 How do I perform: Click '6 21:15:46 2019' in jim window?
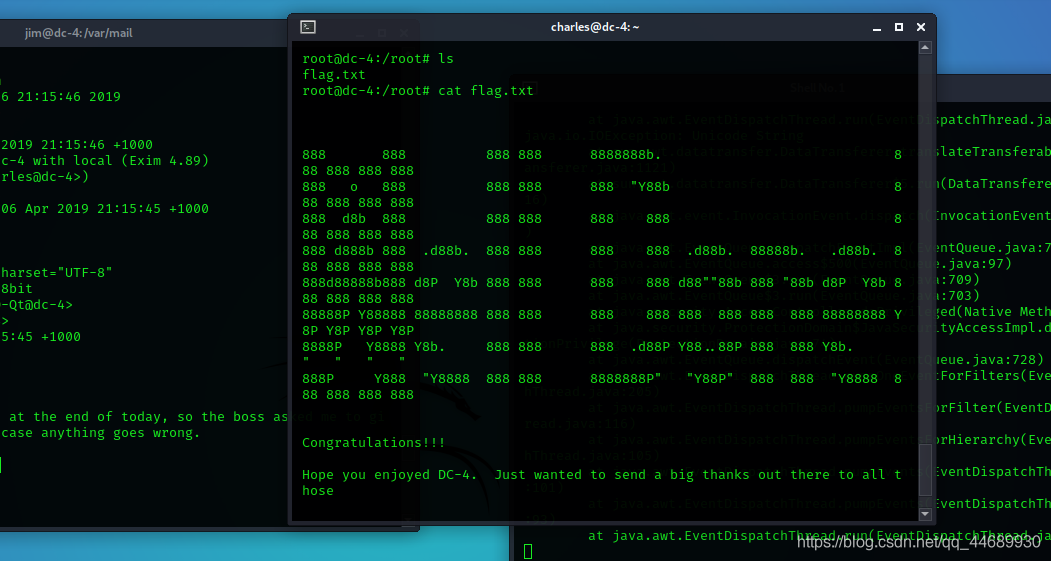[x=60, y=97]
